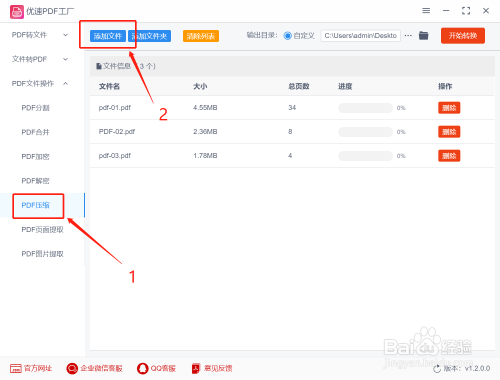This screenshot has height=380, width=500.
Task: Maximize the window with the fullscreen icon
Action: click(x=466, y=11)
